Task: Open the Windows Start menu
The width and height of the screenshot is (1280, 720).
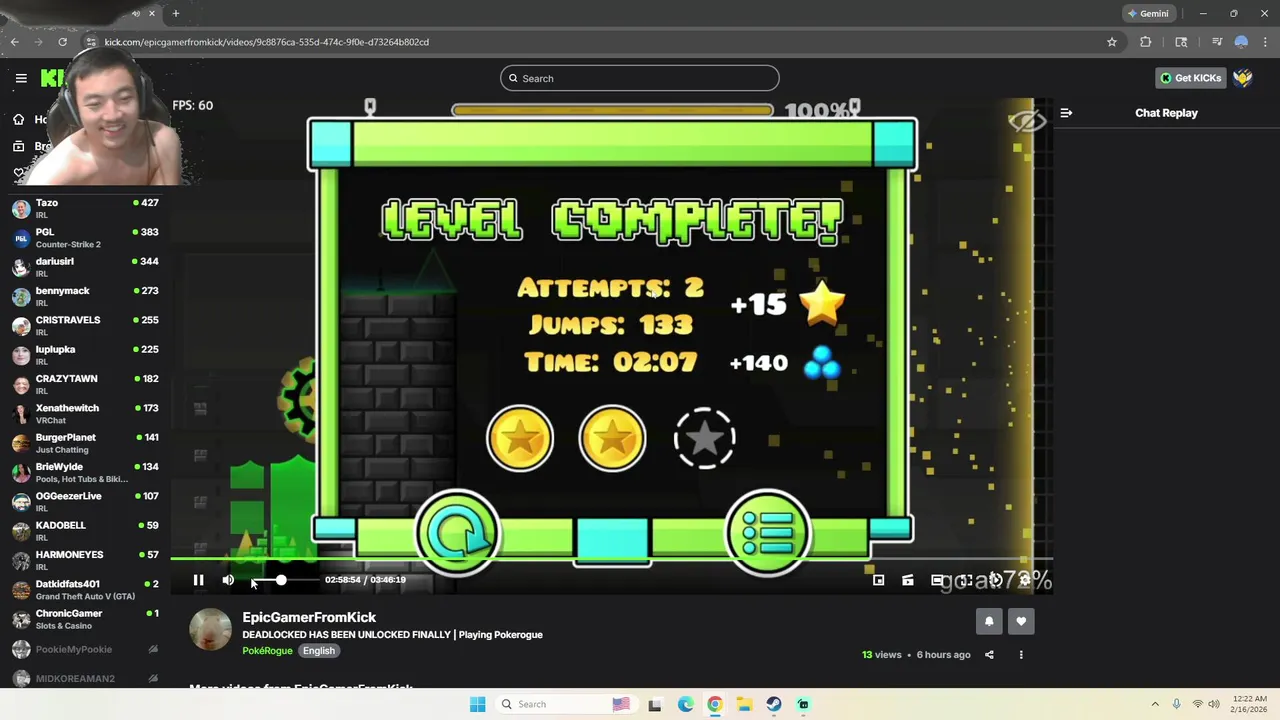Action: click(x=477, y=704)
